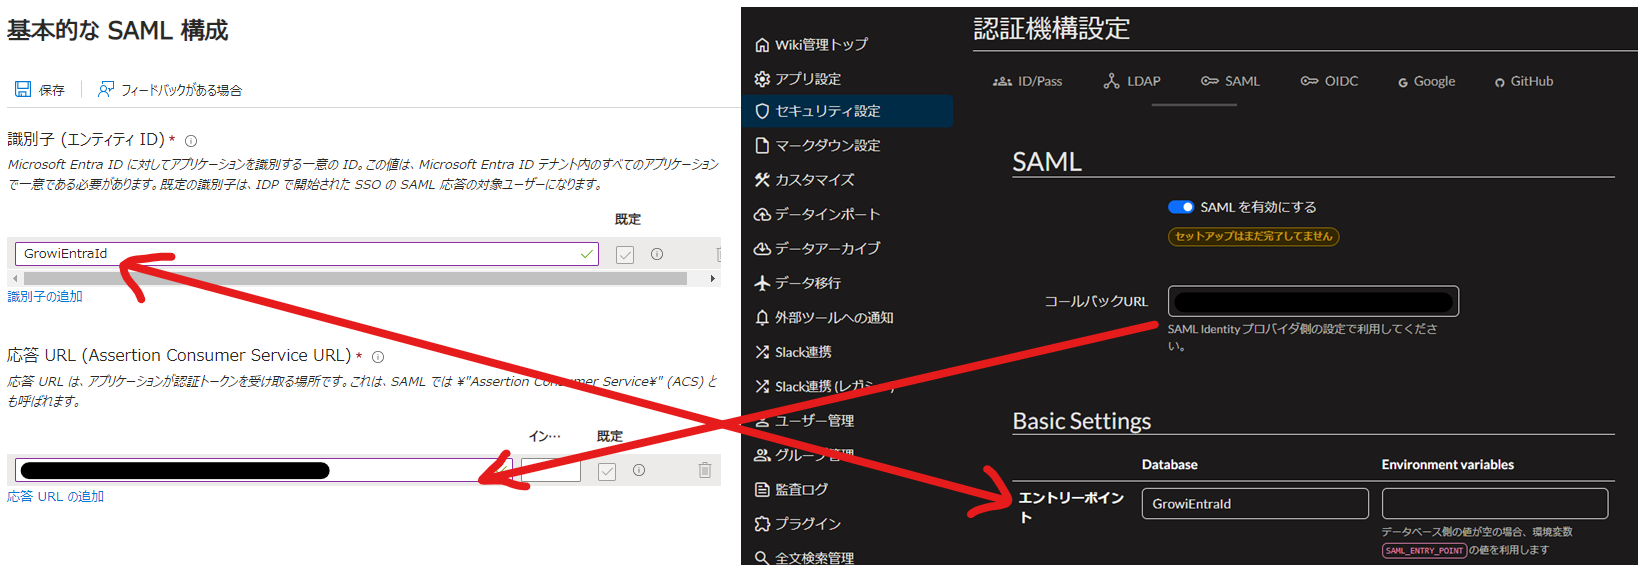This screenshot has height=570, width=1642.
Task: Click the コールバックURL label text
Action: pos(1096,301)
